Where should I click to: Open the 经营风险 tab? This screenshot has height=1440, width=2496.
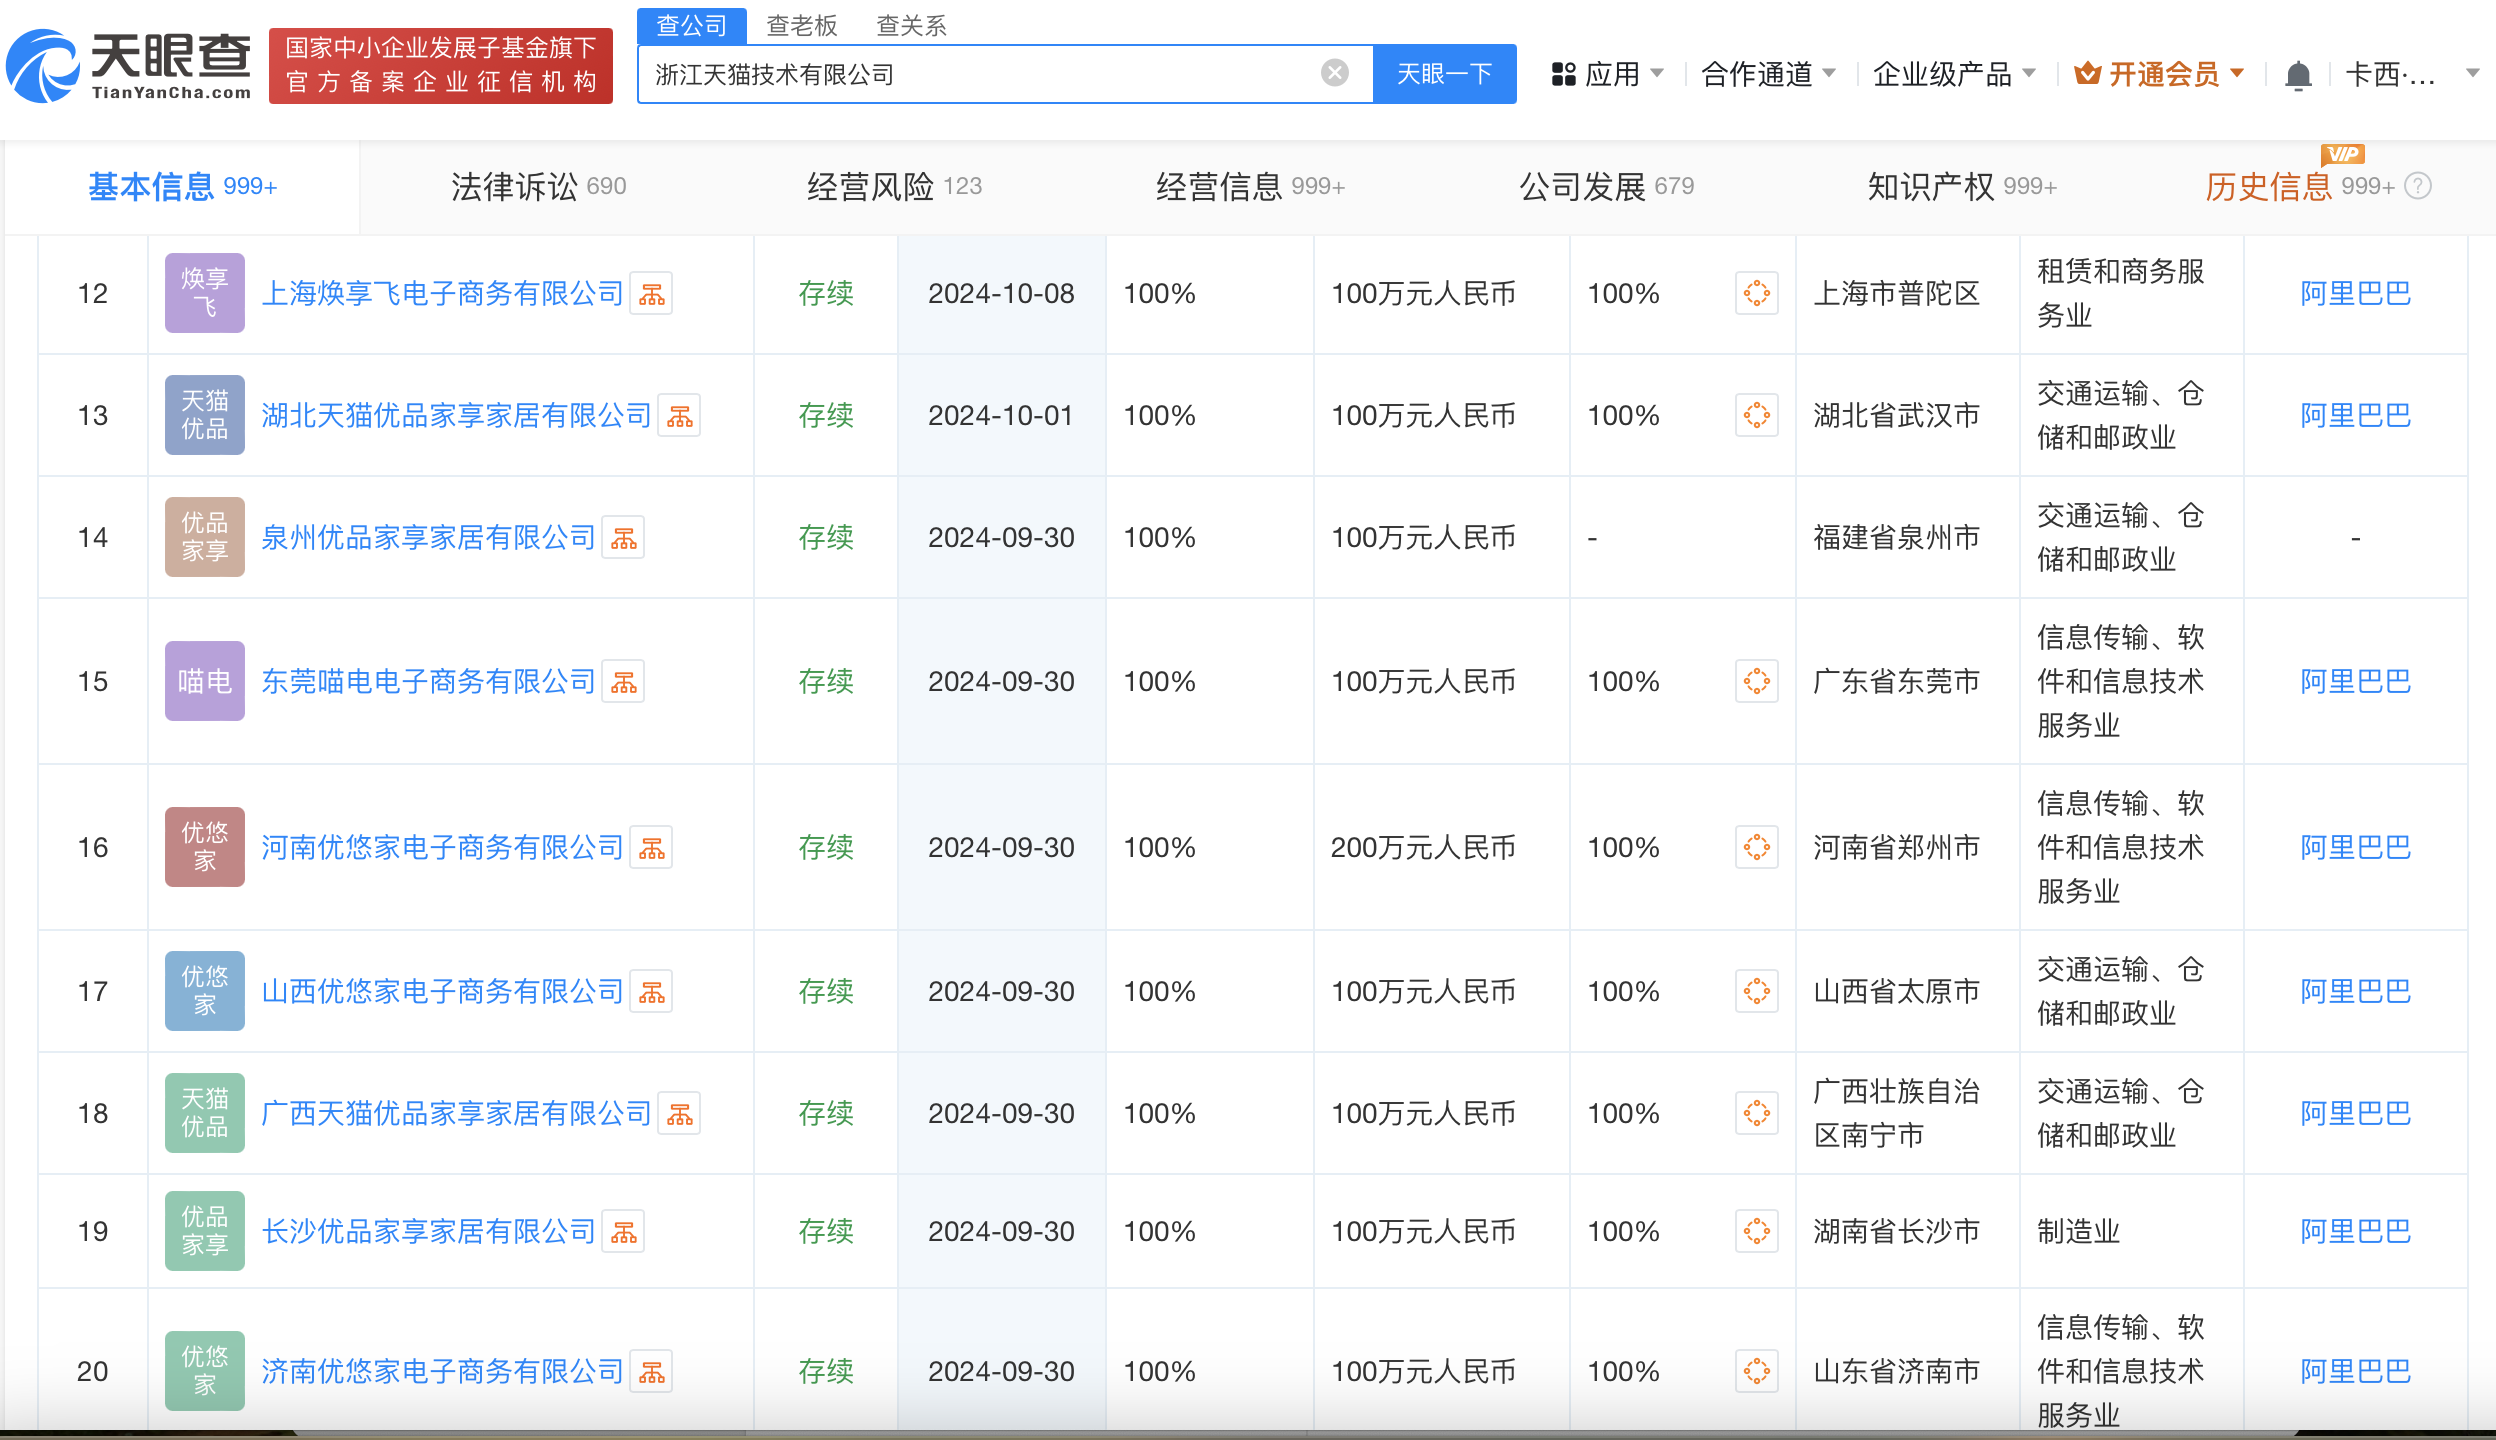point(894,187)
